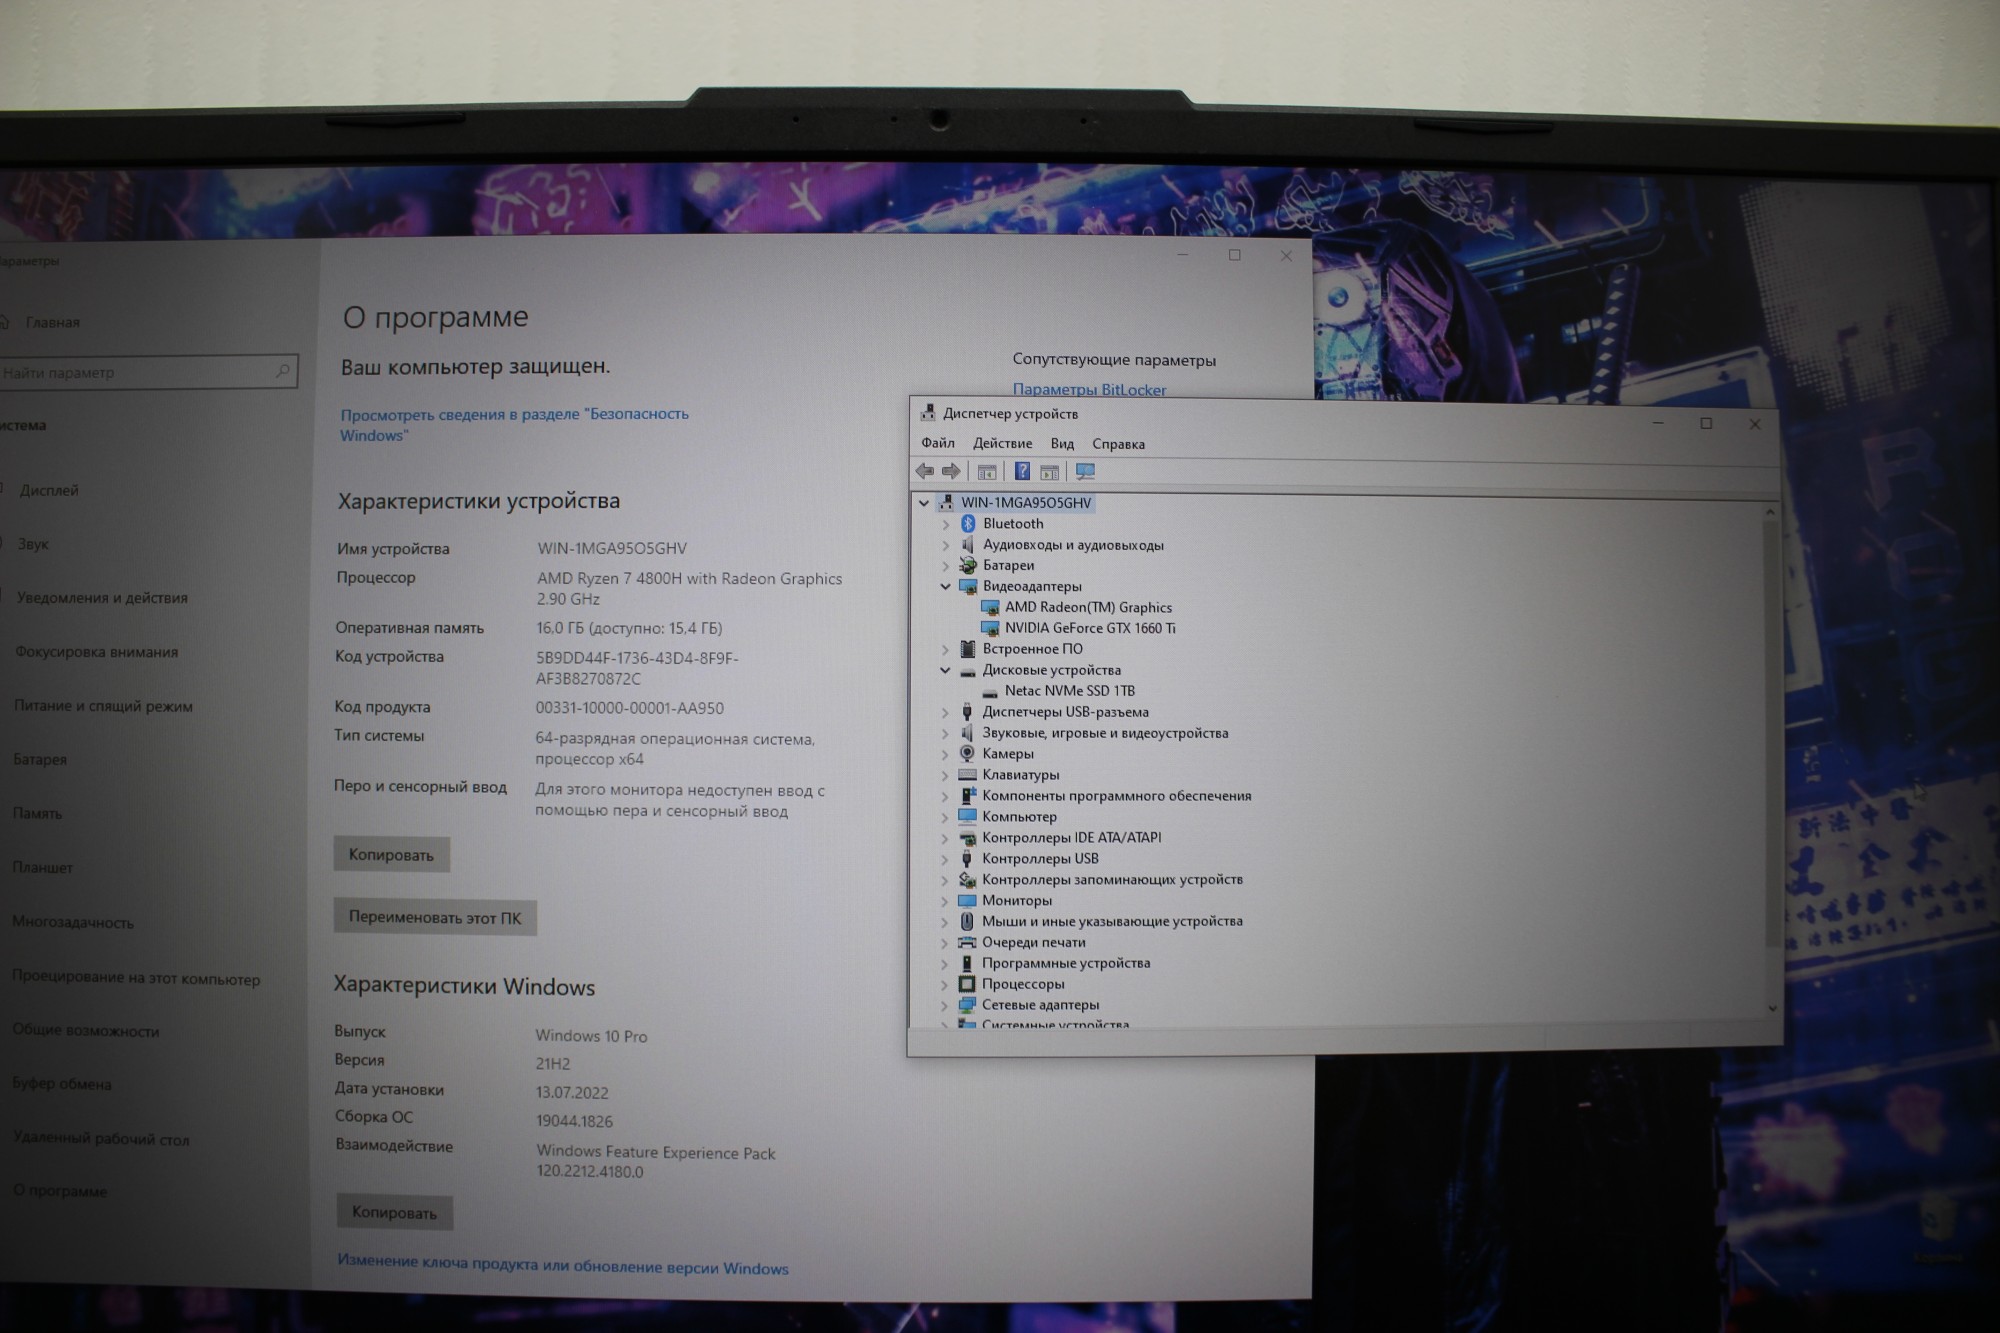Open the Вид menu
Viewport: 2000px width, 1333px height.
tap(1062, 443)
